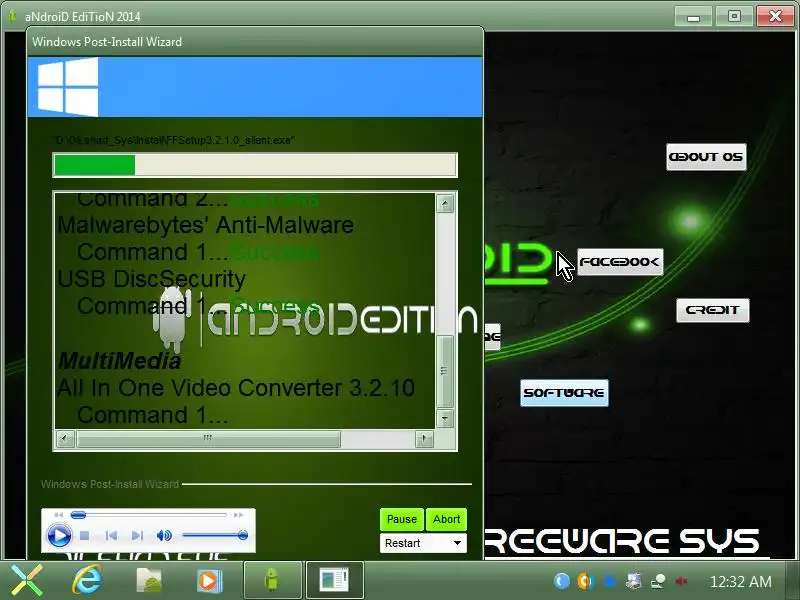Click the display settings tray icon

coord(634,581)
